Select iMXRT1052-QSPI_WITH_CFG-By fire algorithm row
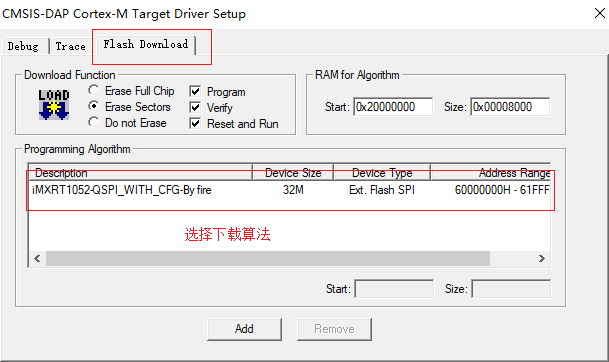The width and height of the screenshot is (609, 362). pos(290,190)
